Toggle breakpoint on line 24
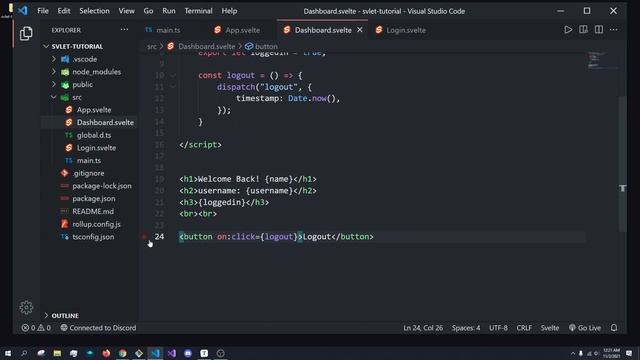 coord(144,237)
